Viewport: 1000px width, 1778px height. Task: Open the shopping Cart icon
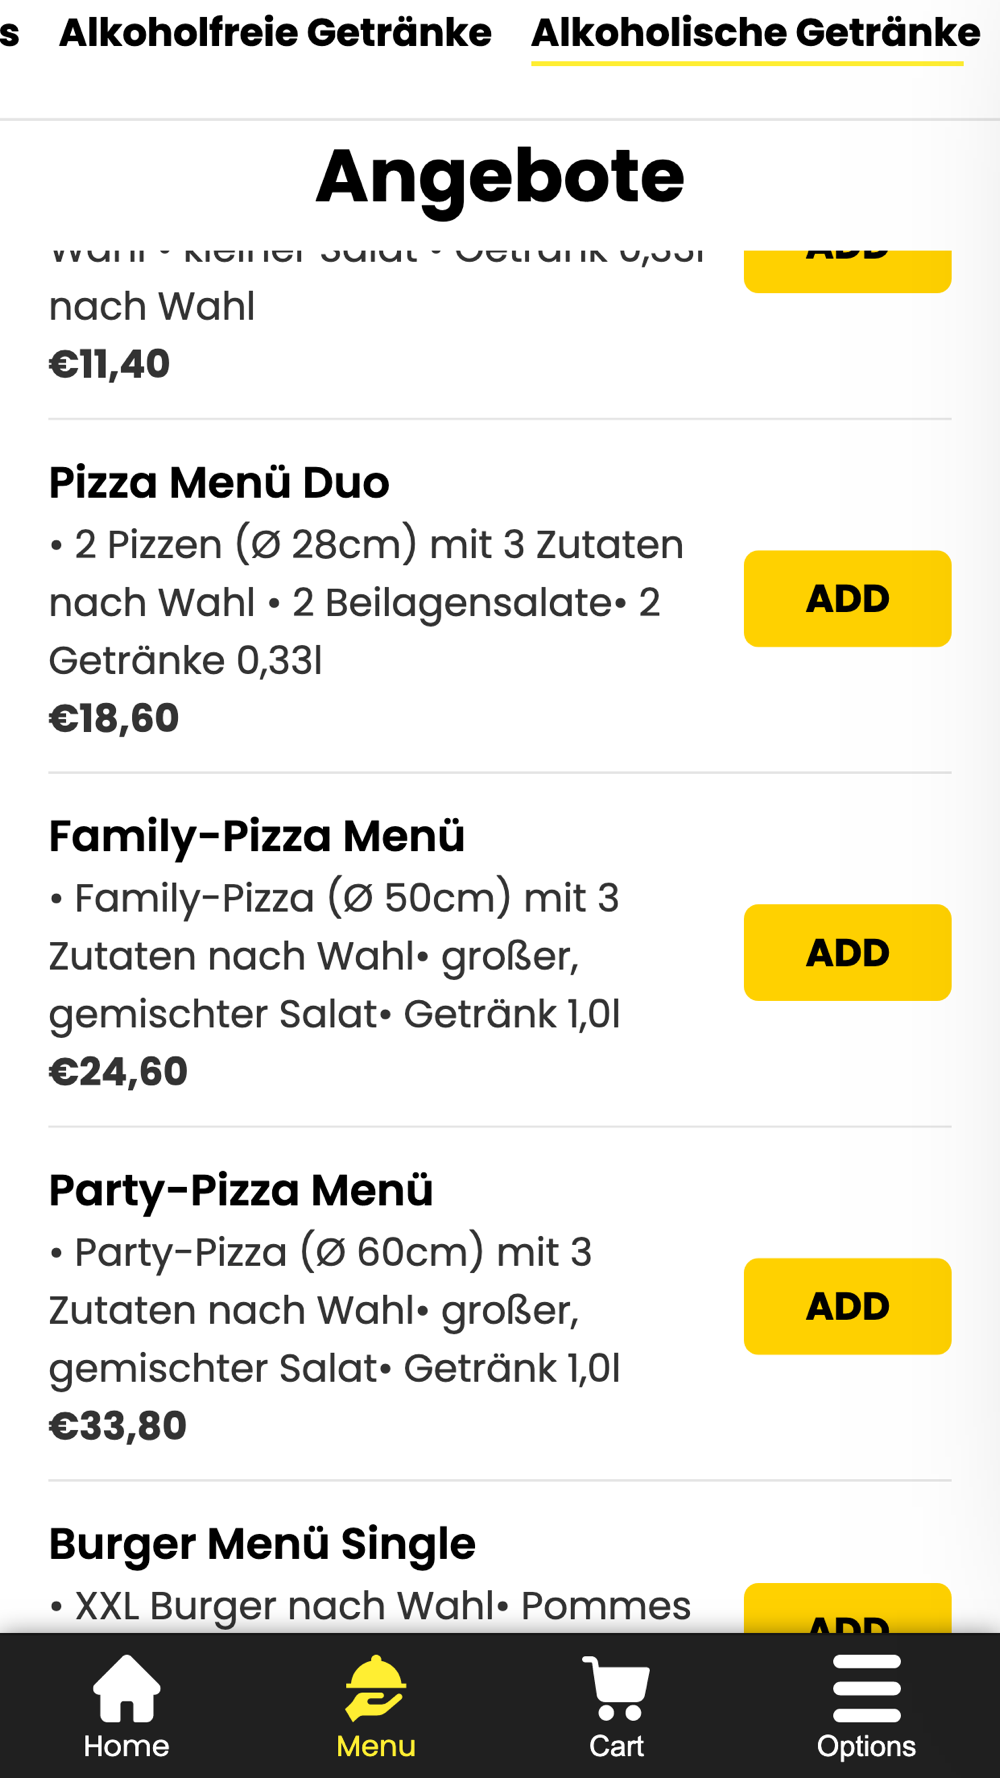coord(616,1688)
